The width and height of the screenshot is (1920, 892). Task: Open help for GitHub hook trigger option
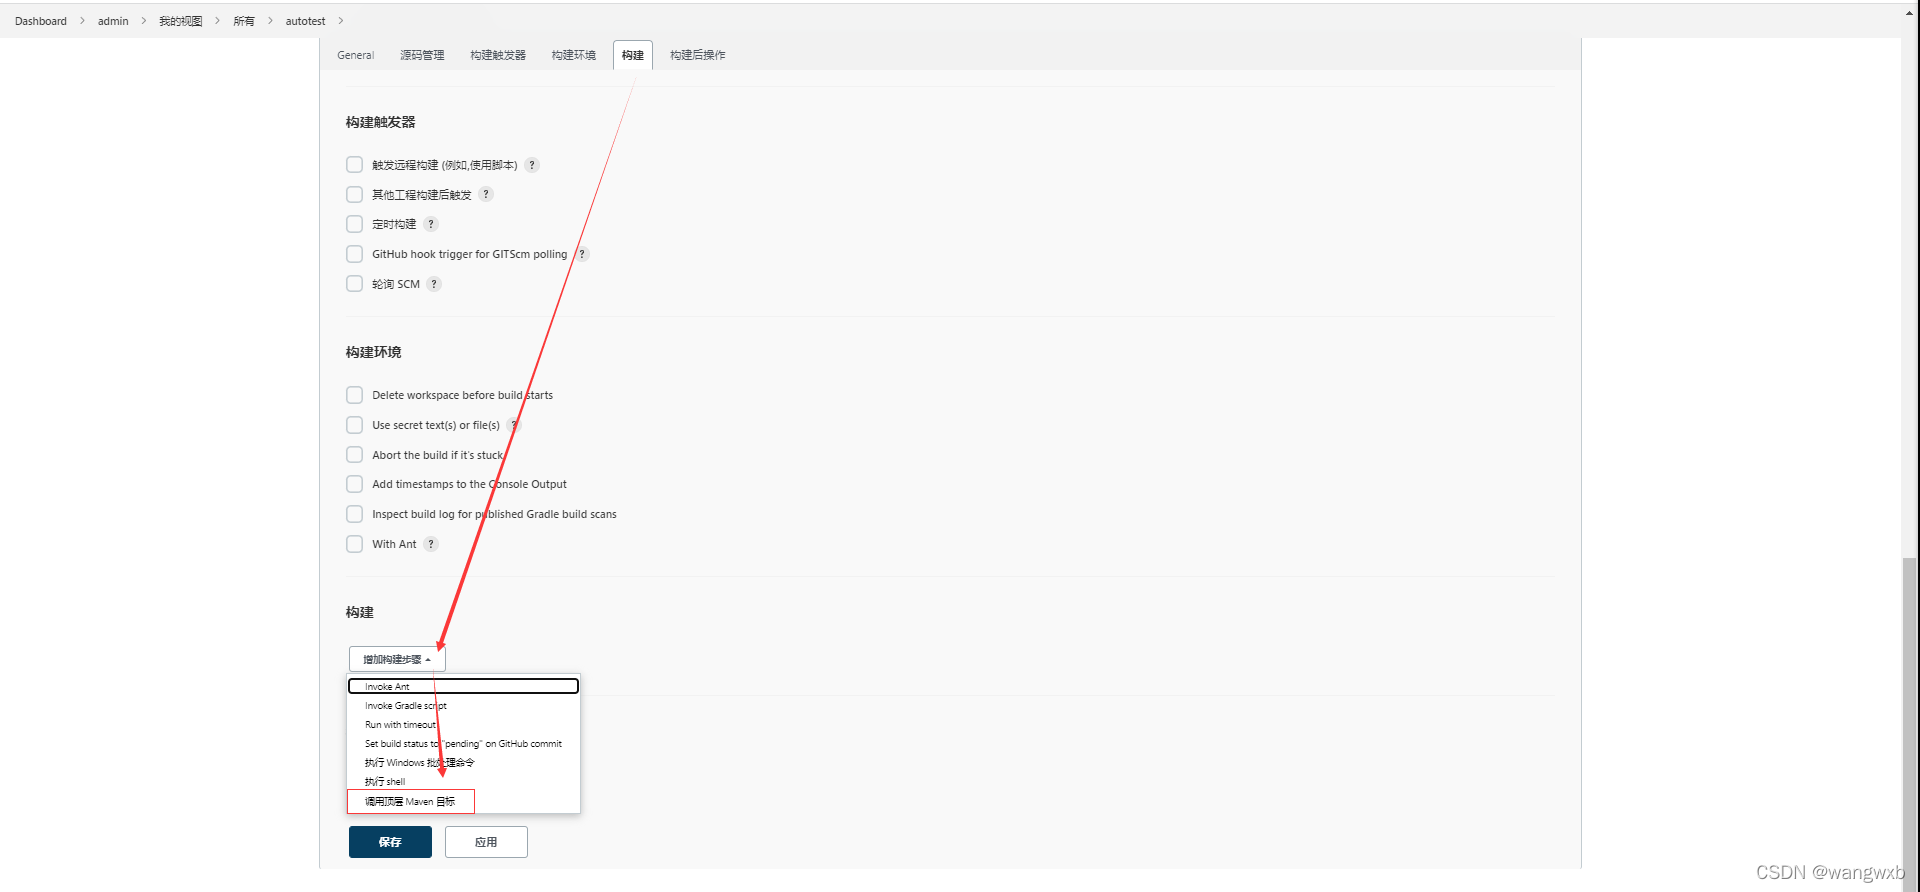click(x=582, y=254)
